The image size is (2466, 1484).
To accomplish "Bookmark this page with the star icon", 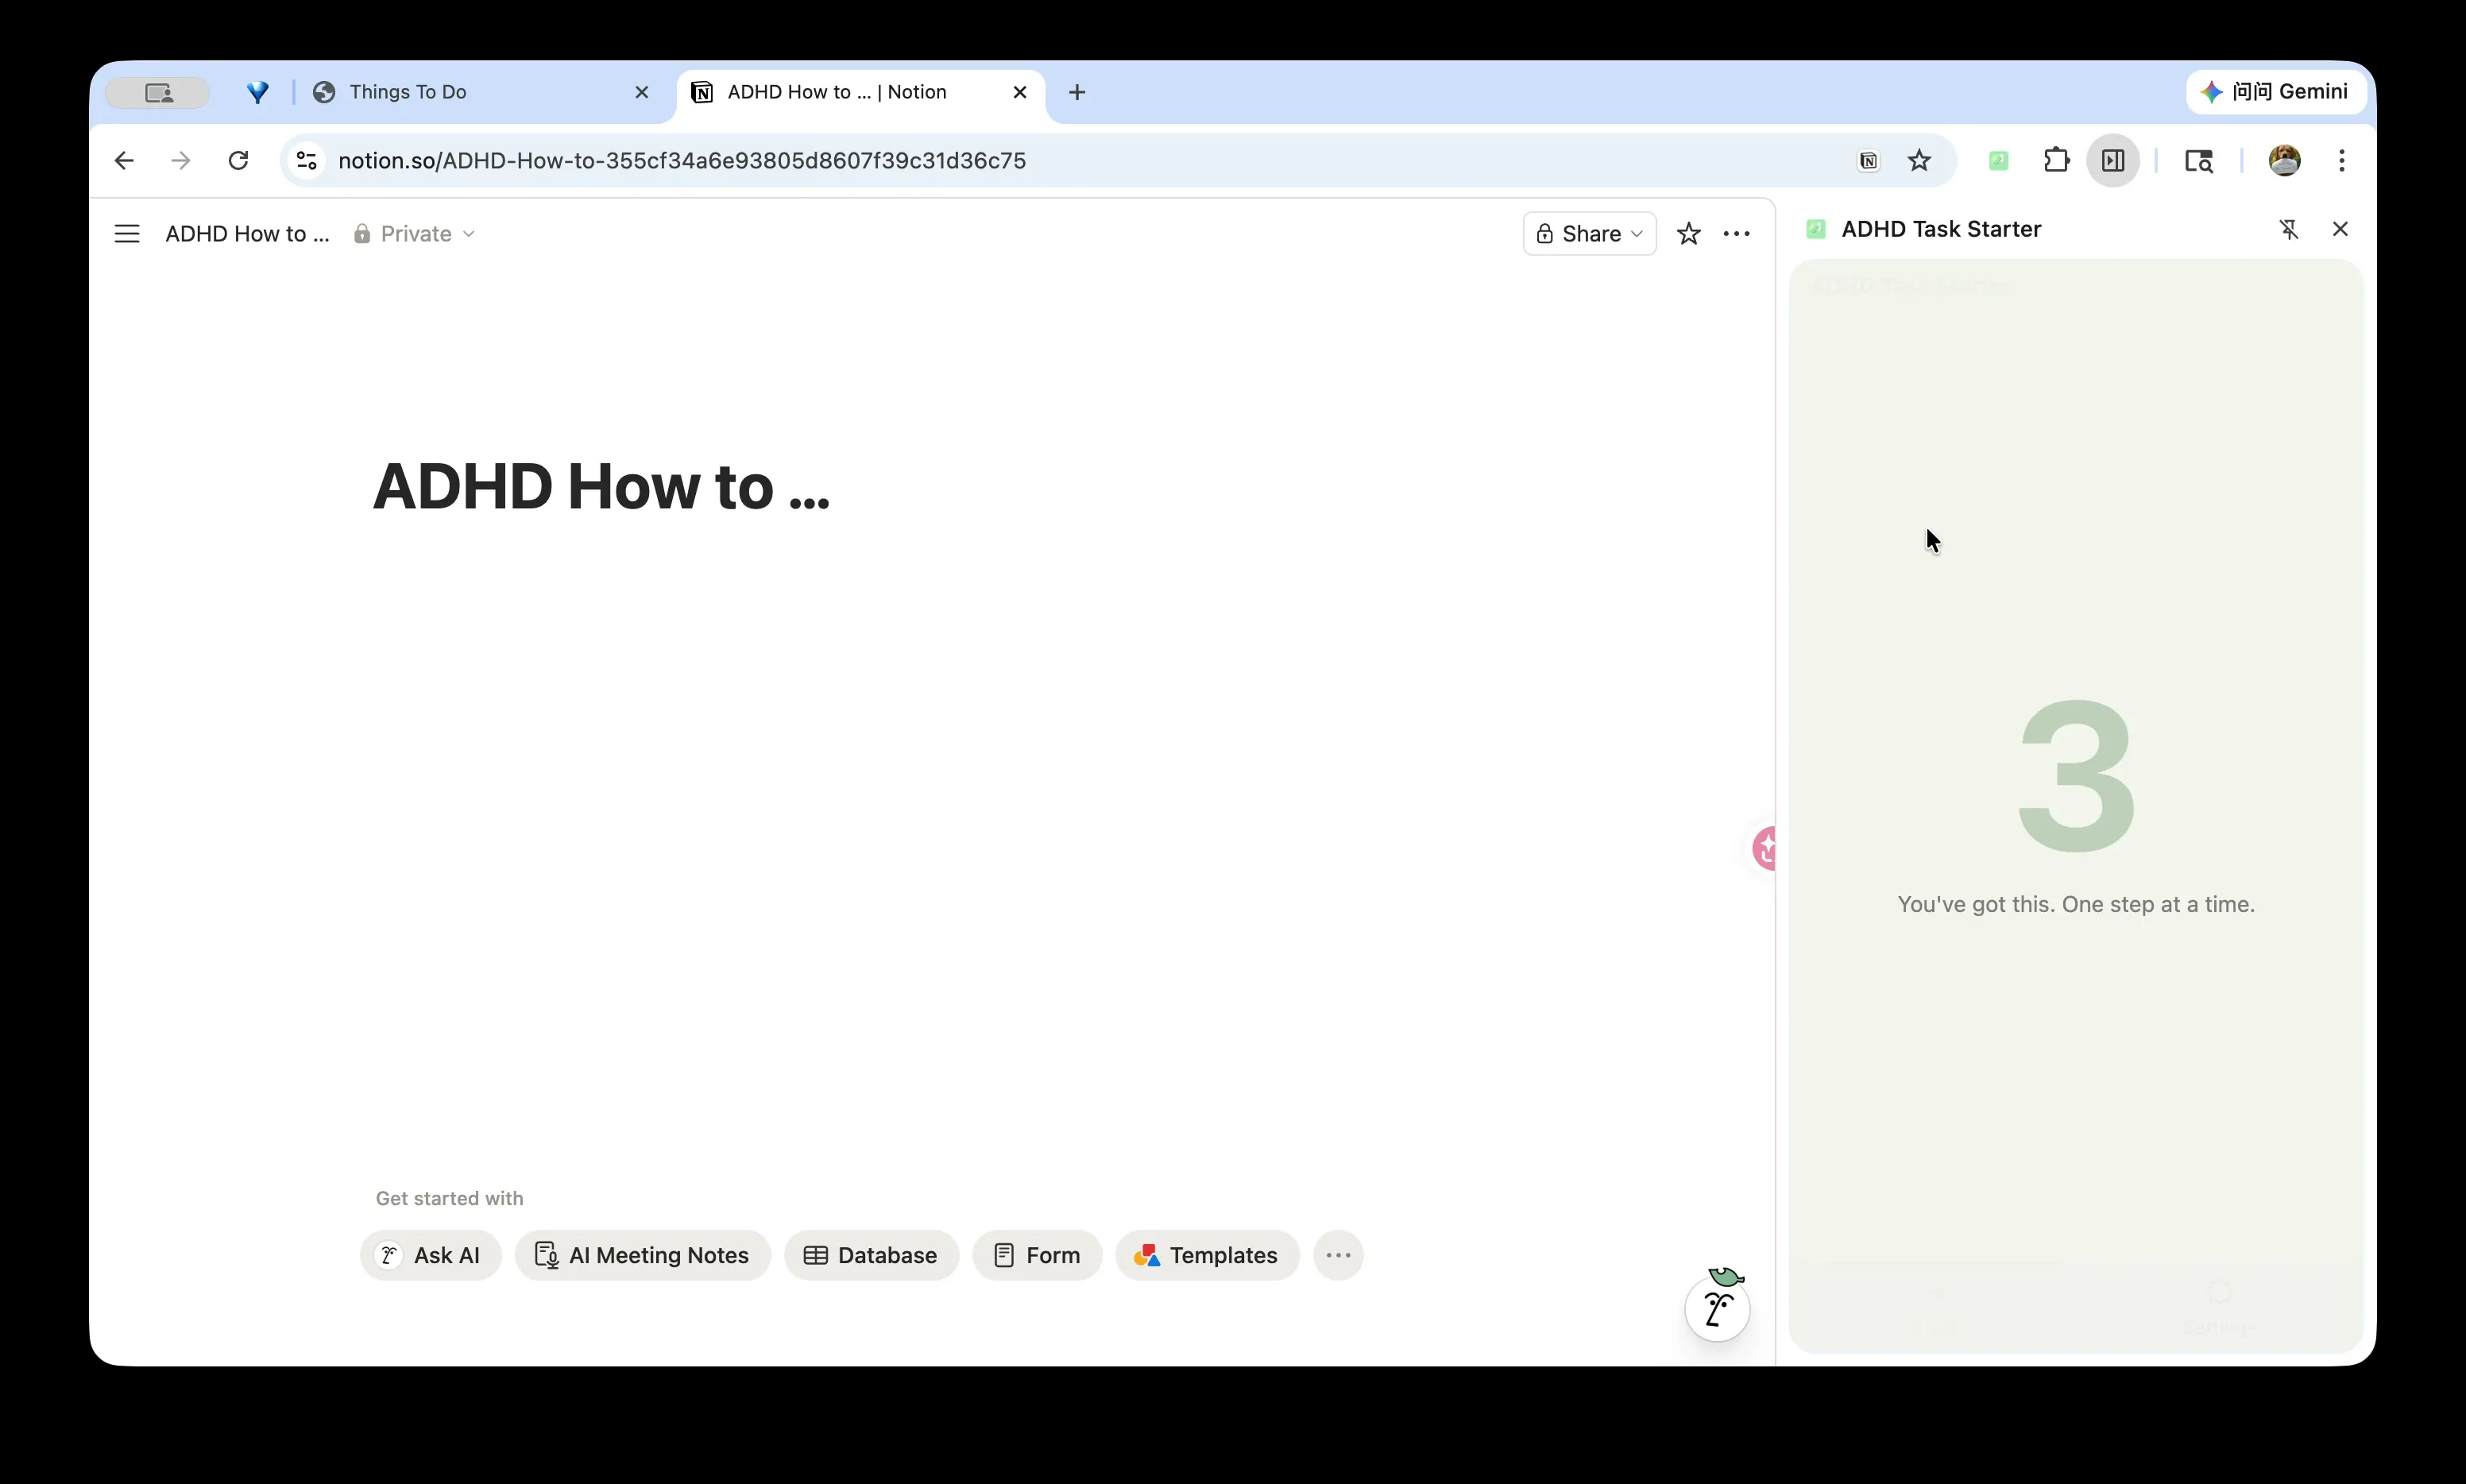I will [1919, 161].
